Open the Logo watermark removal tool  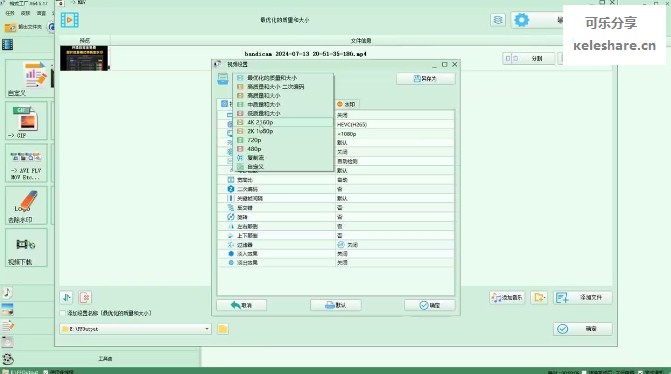26,205
